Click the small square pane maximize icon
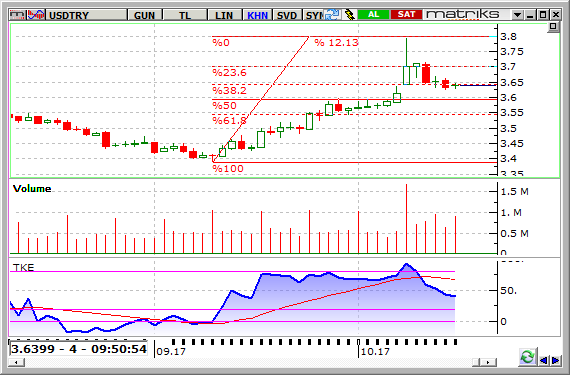 pos(553,27)
